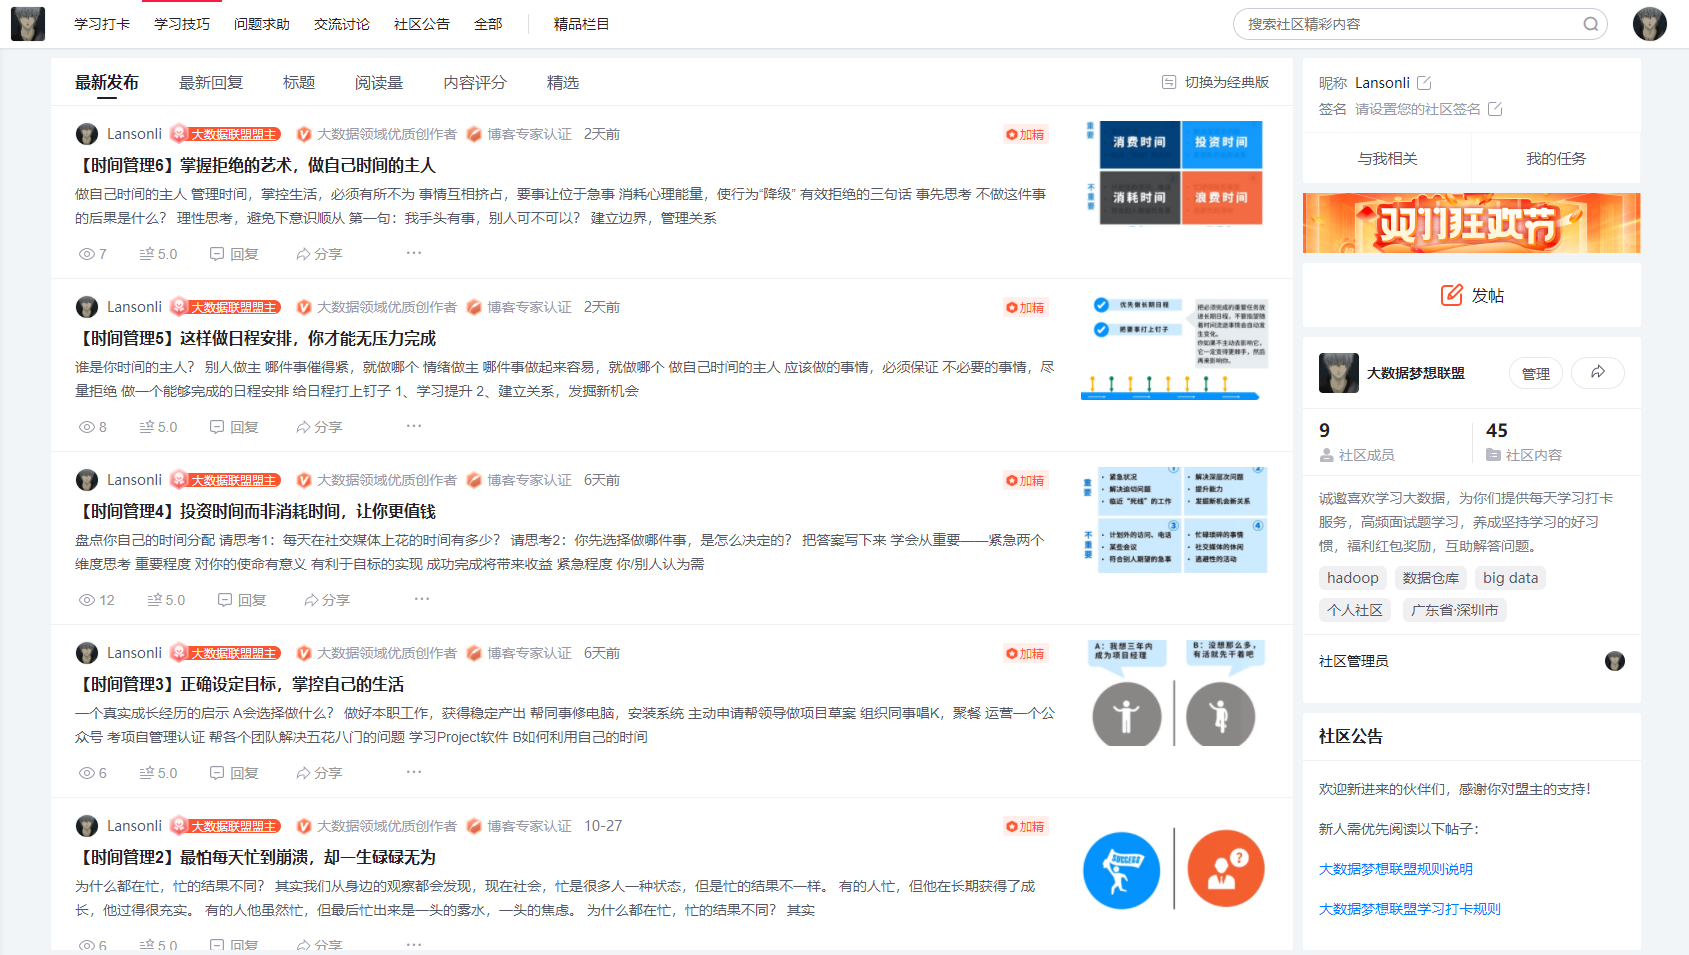Open the 全部 nav item

[488, 24]
